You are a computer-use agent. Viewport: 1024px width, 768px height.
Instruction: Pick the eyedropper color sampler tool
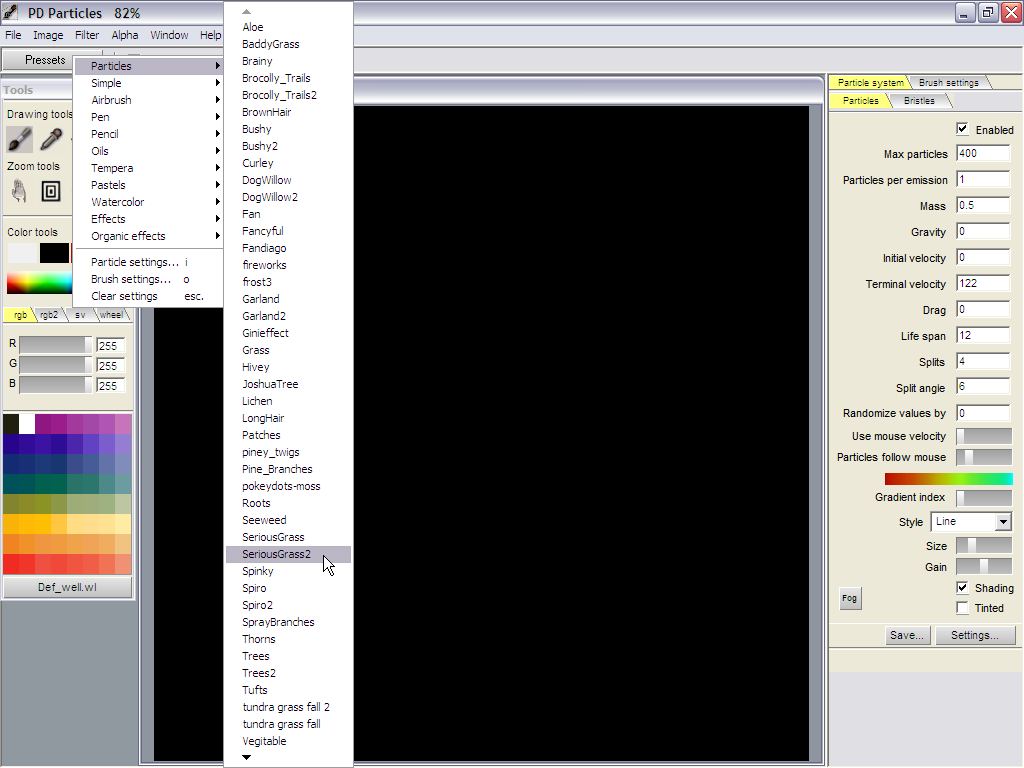pos(51,139)
